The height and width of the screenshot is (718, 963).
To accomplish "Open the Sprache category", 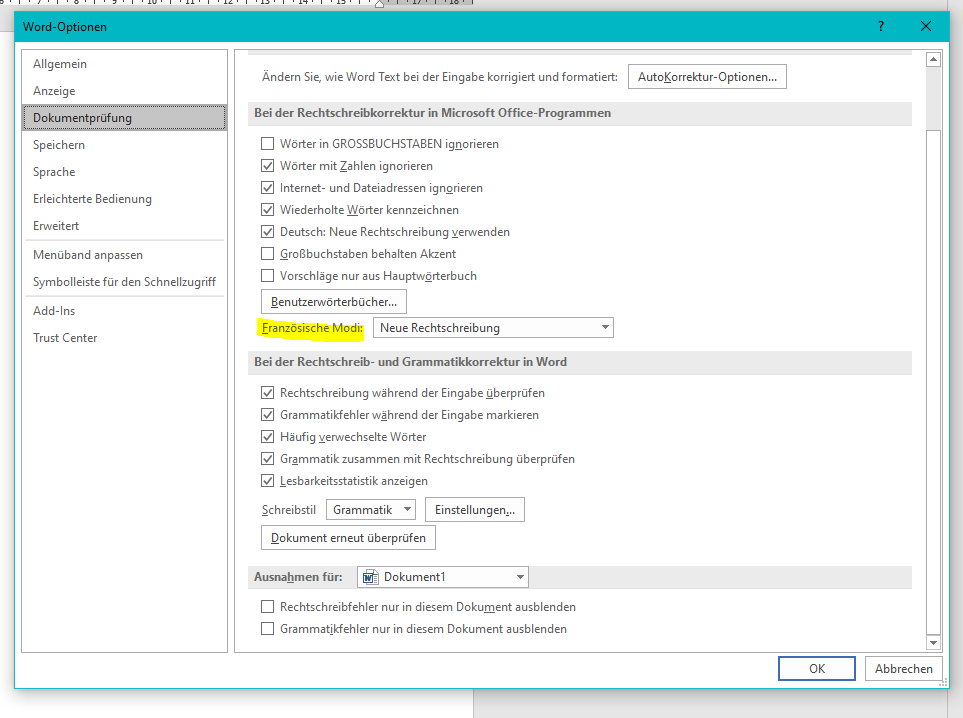I will click(x=124, y=172).
